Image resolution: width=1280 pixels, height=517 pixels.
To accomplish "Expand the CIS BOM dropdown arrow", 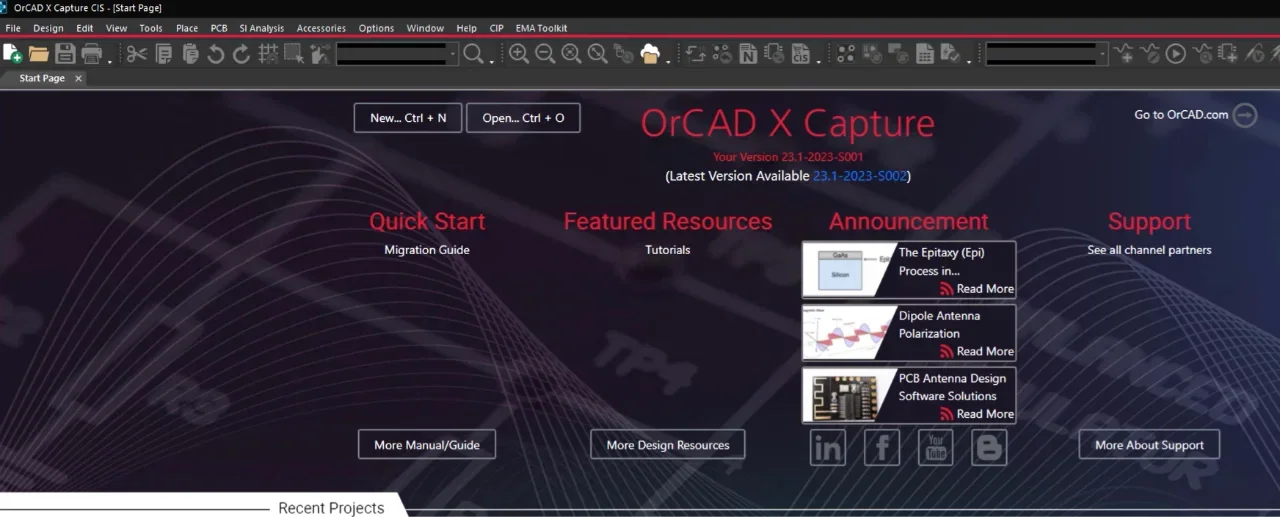I will click(818, 61).
